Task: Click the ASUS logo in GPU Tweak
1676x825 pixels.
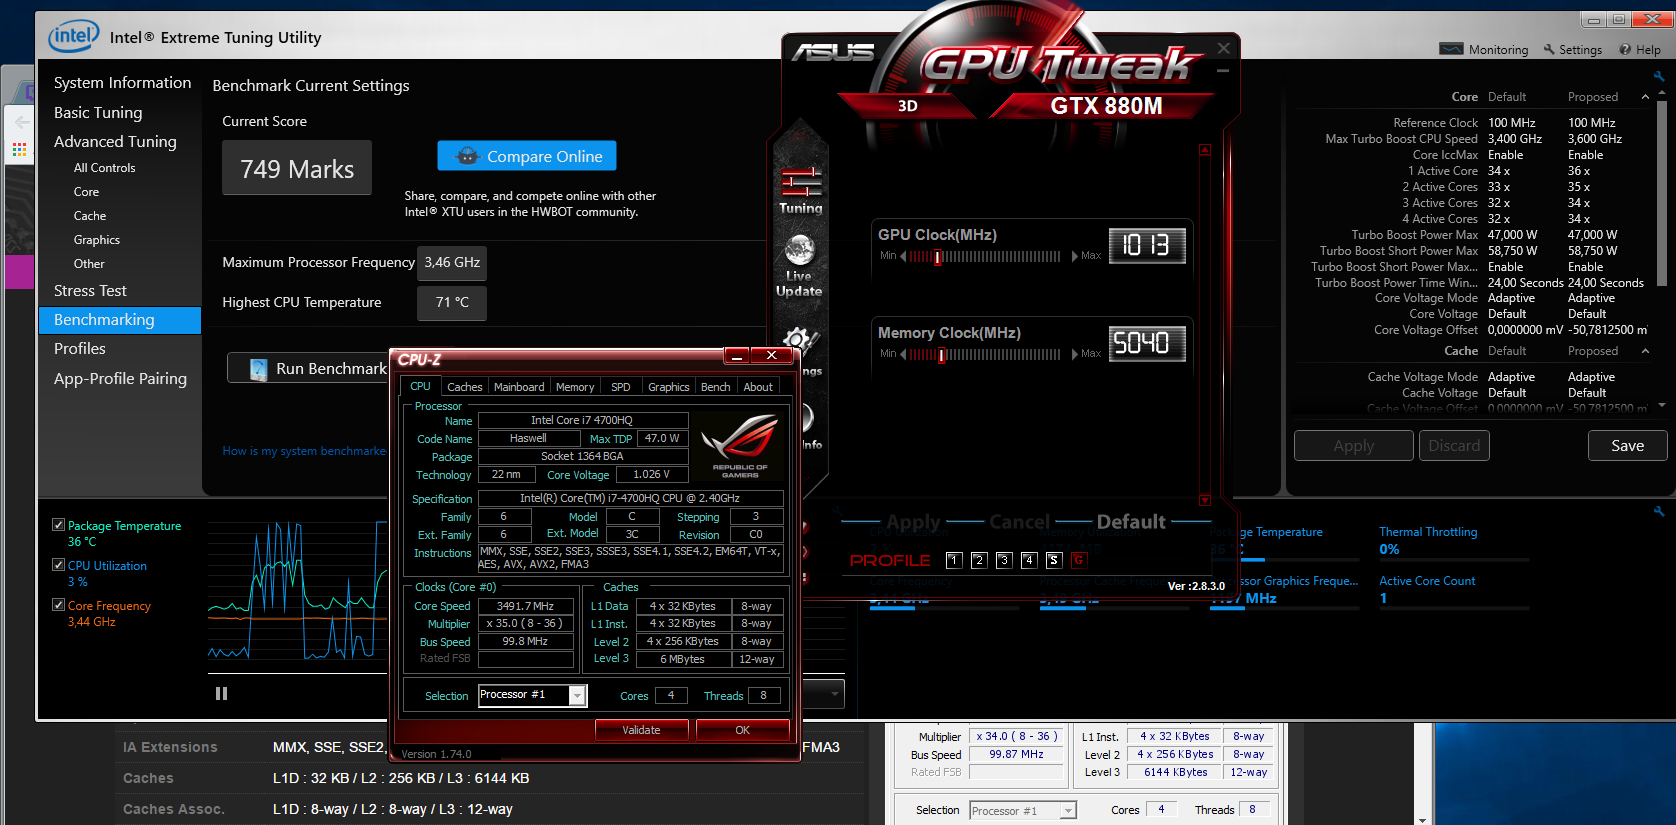Action: tap(833, 52)
